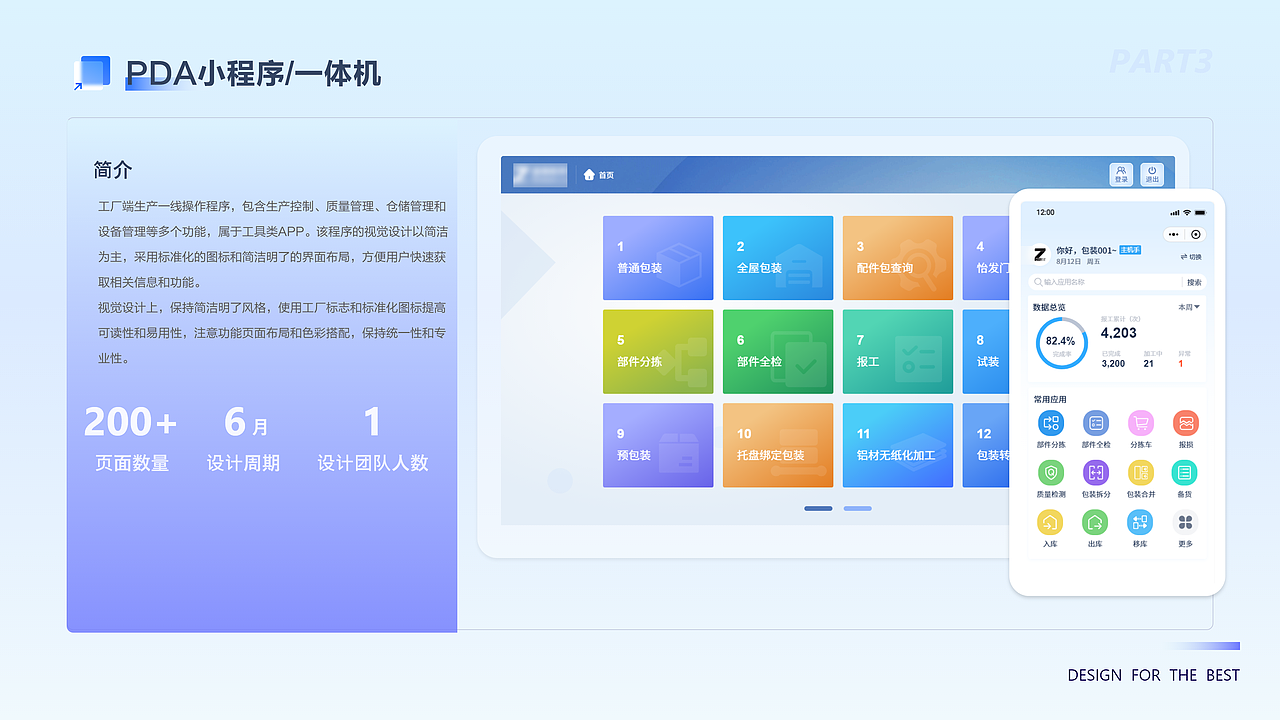Open the 报损 icon

(1185, 423)
